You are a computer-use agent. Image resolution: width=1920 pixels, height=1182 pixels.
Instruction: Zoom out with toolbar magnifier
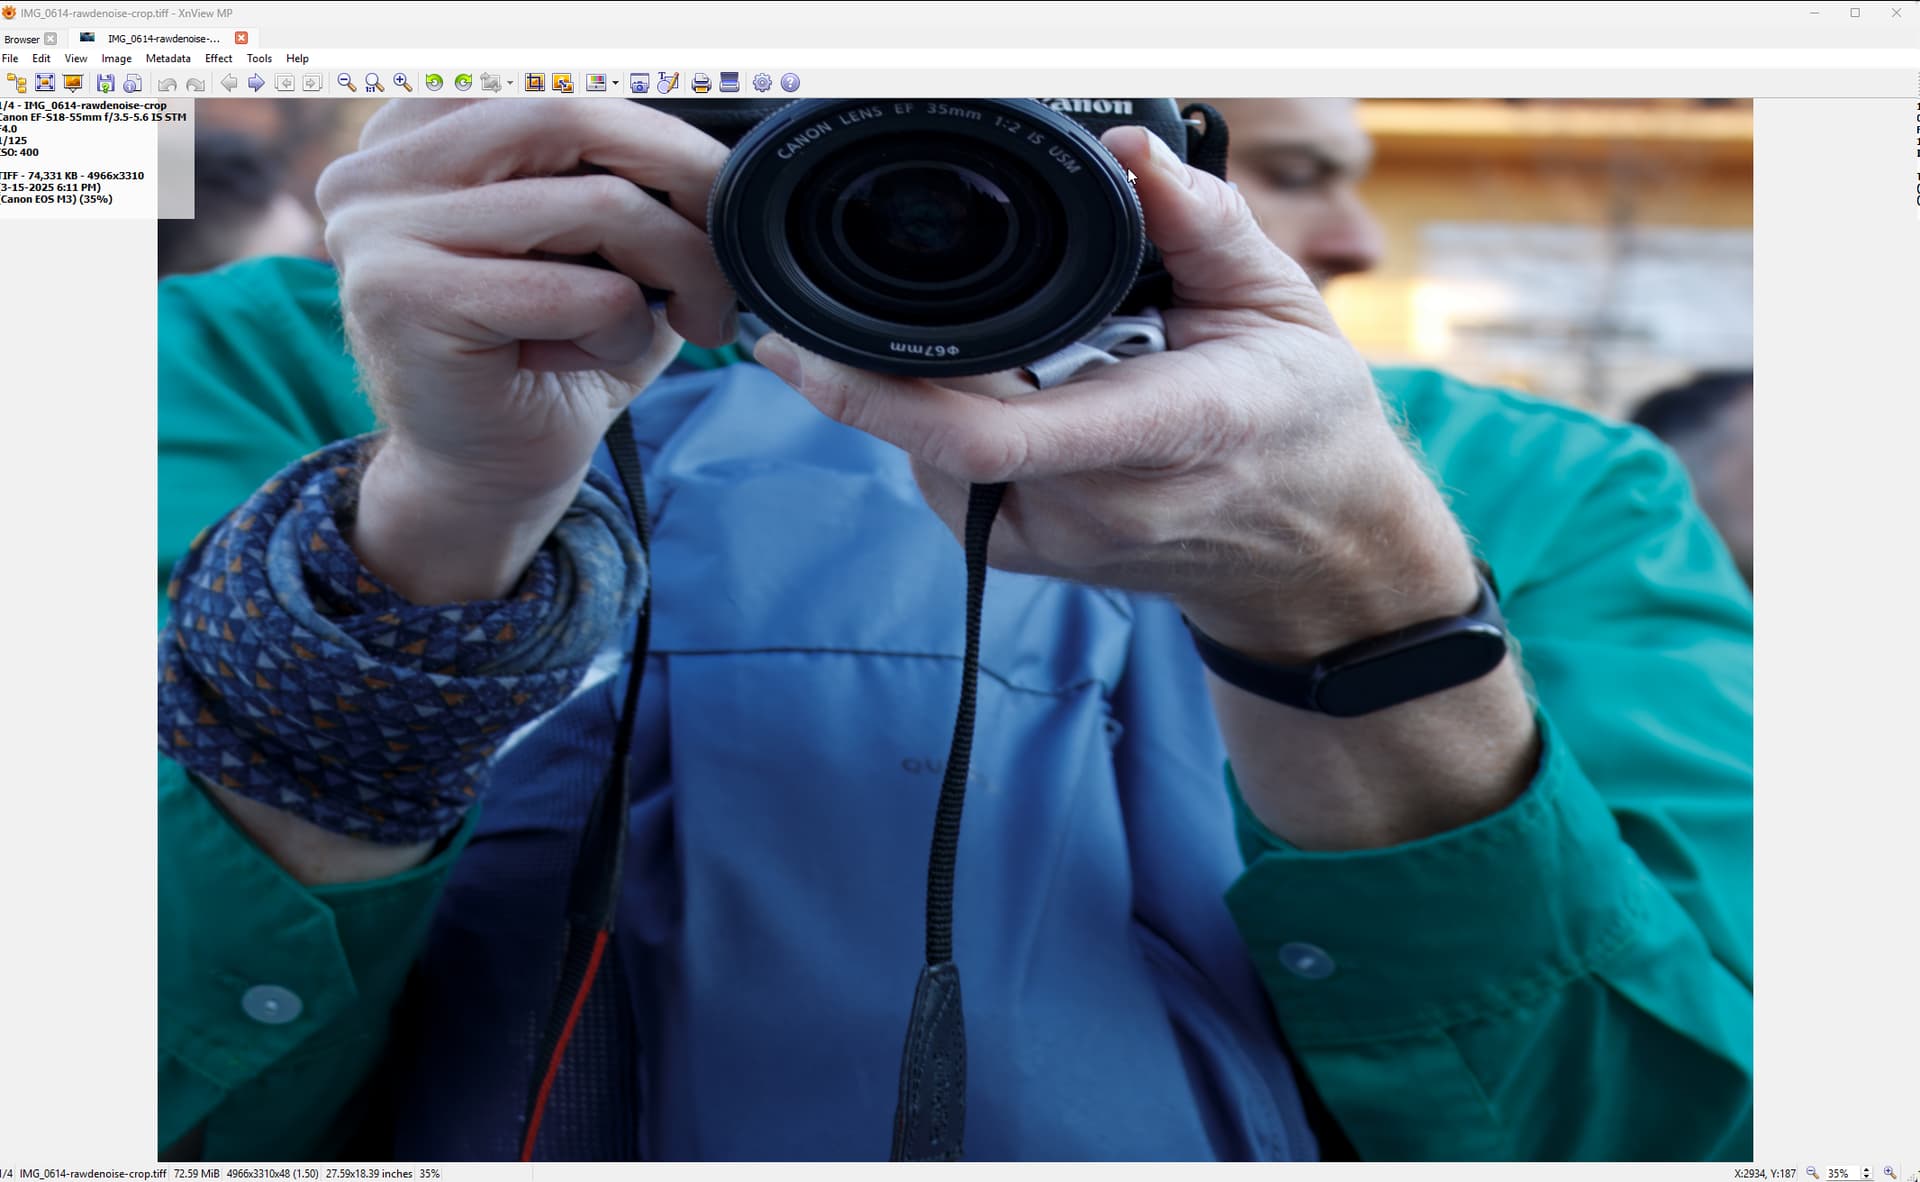(x=346, y=83)
